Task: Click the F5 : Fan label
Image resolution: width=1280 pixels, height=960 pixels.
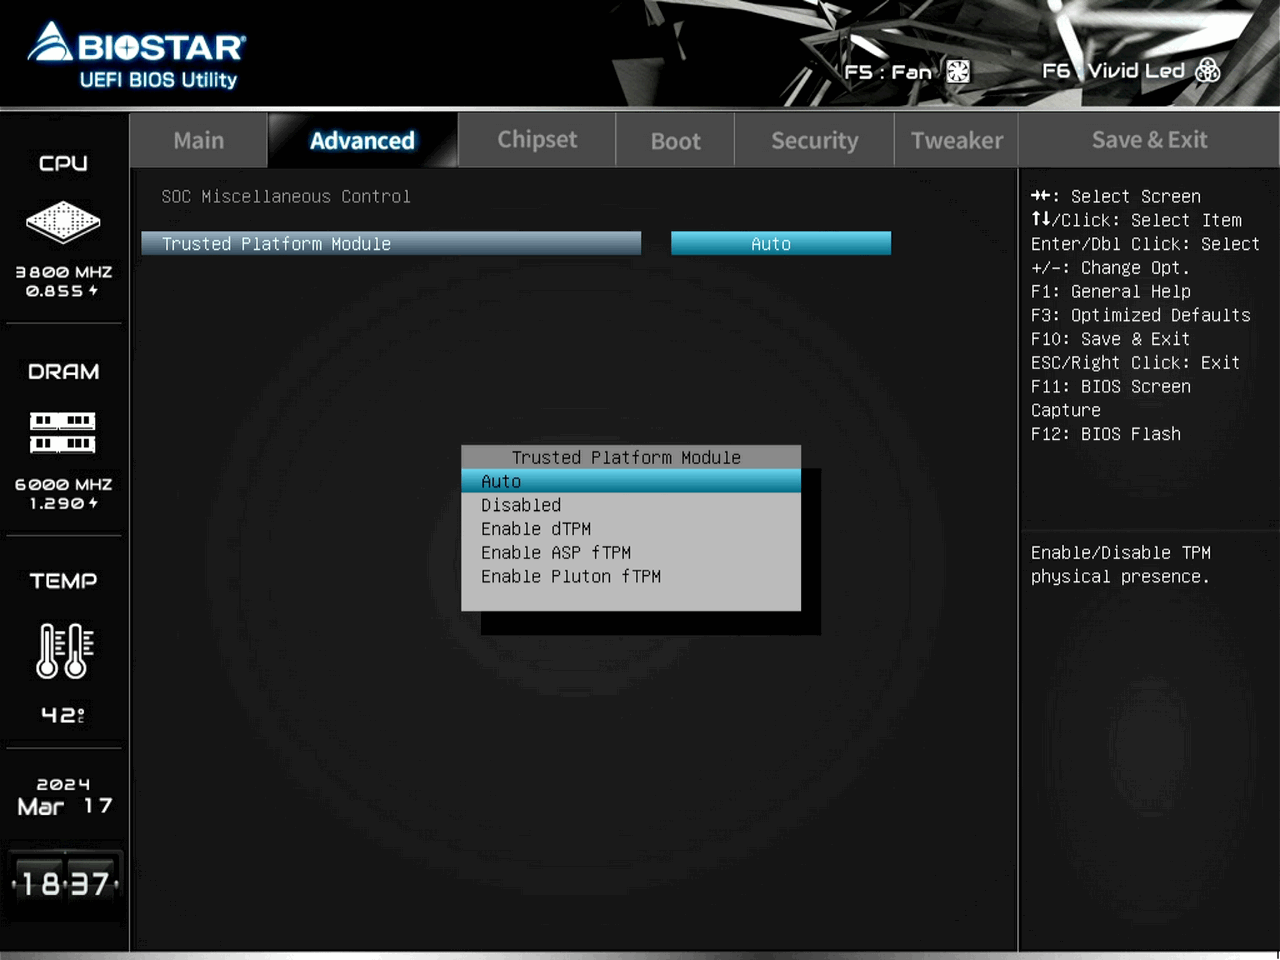Action: click(x=888, y=72)
